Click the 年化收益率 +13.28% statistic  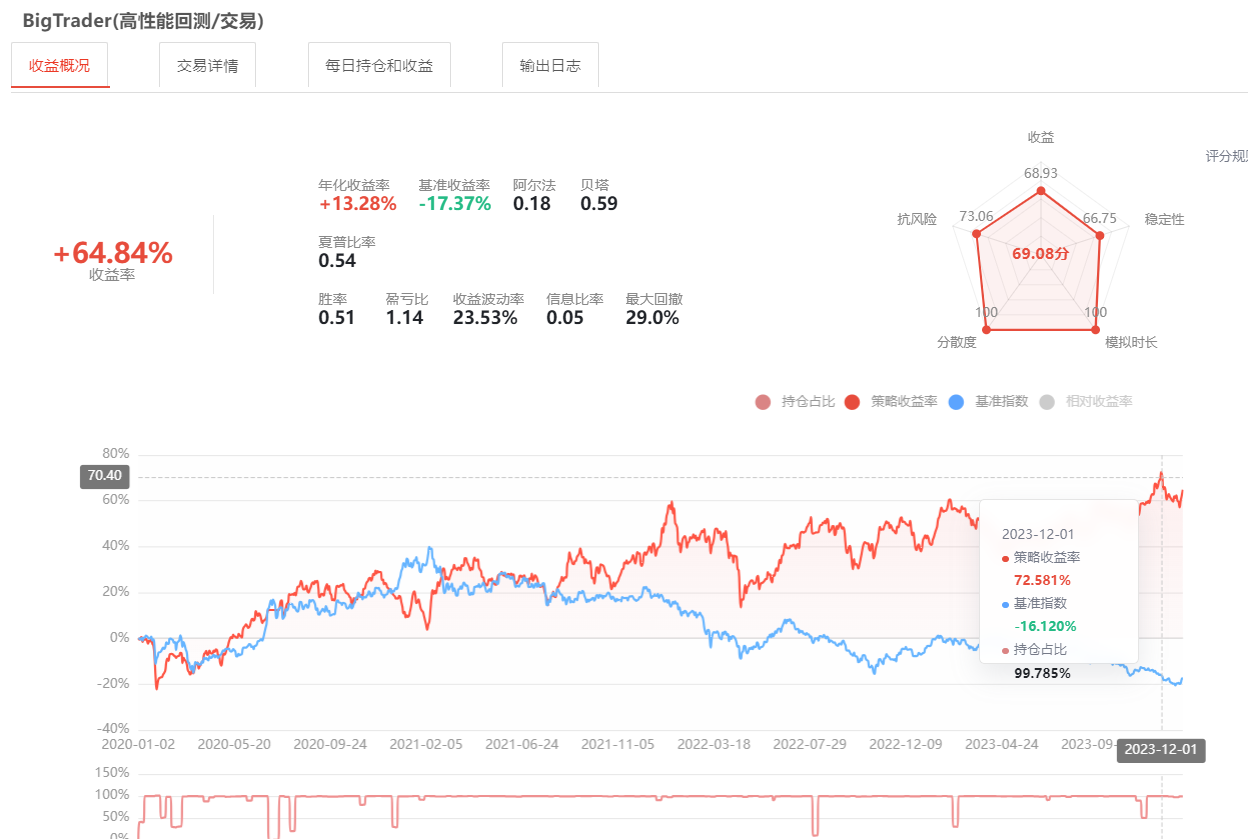click(x=357, y=204)
